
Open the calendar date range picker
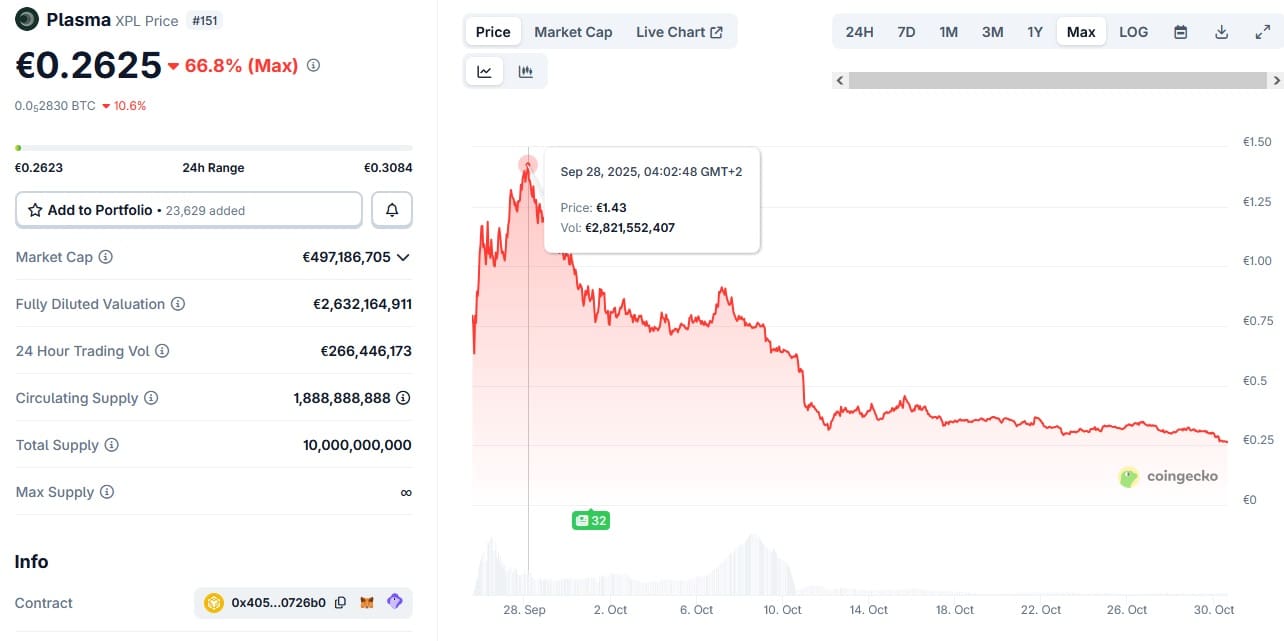[x=1180, y=32]
